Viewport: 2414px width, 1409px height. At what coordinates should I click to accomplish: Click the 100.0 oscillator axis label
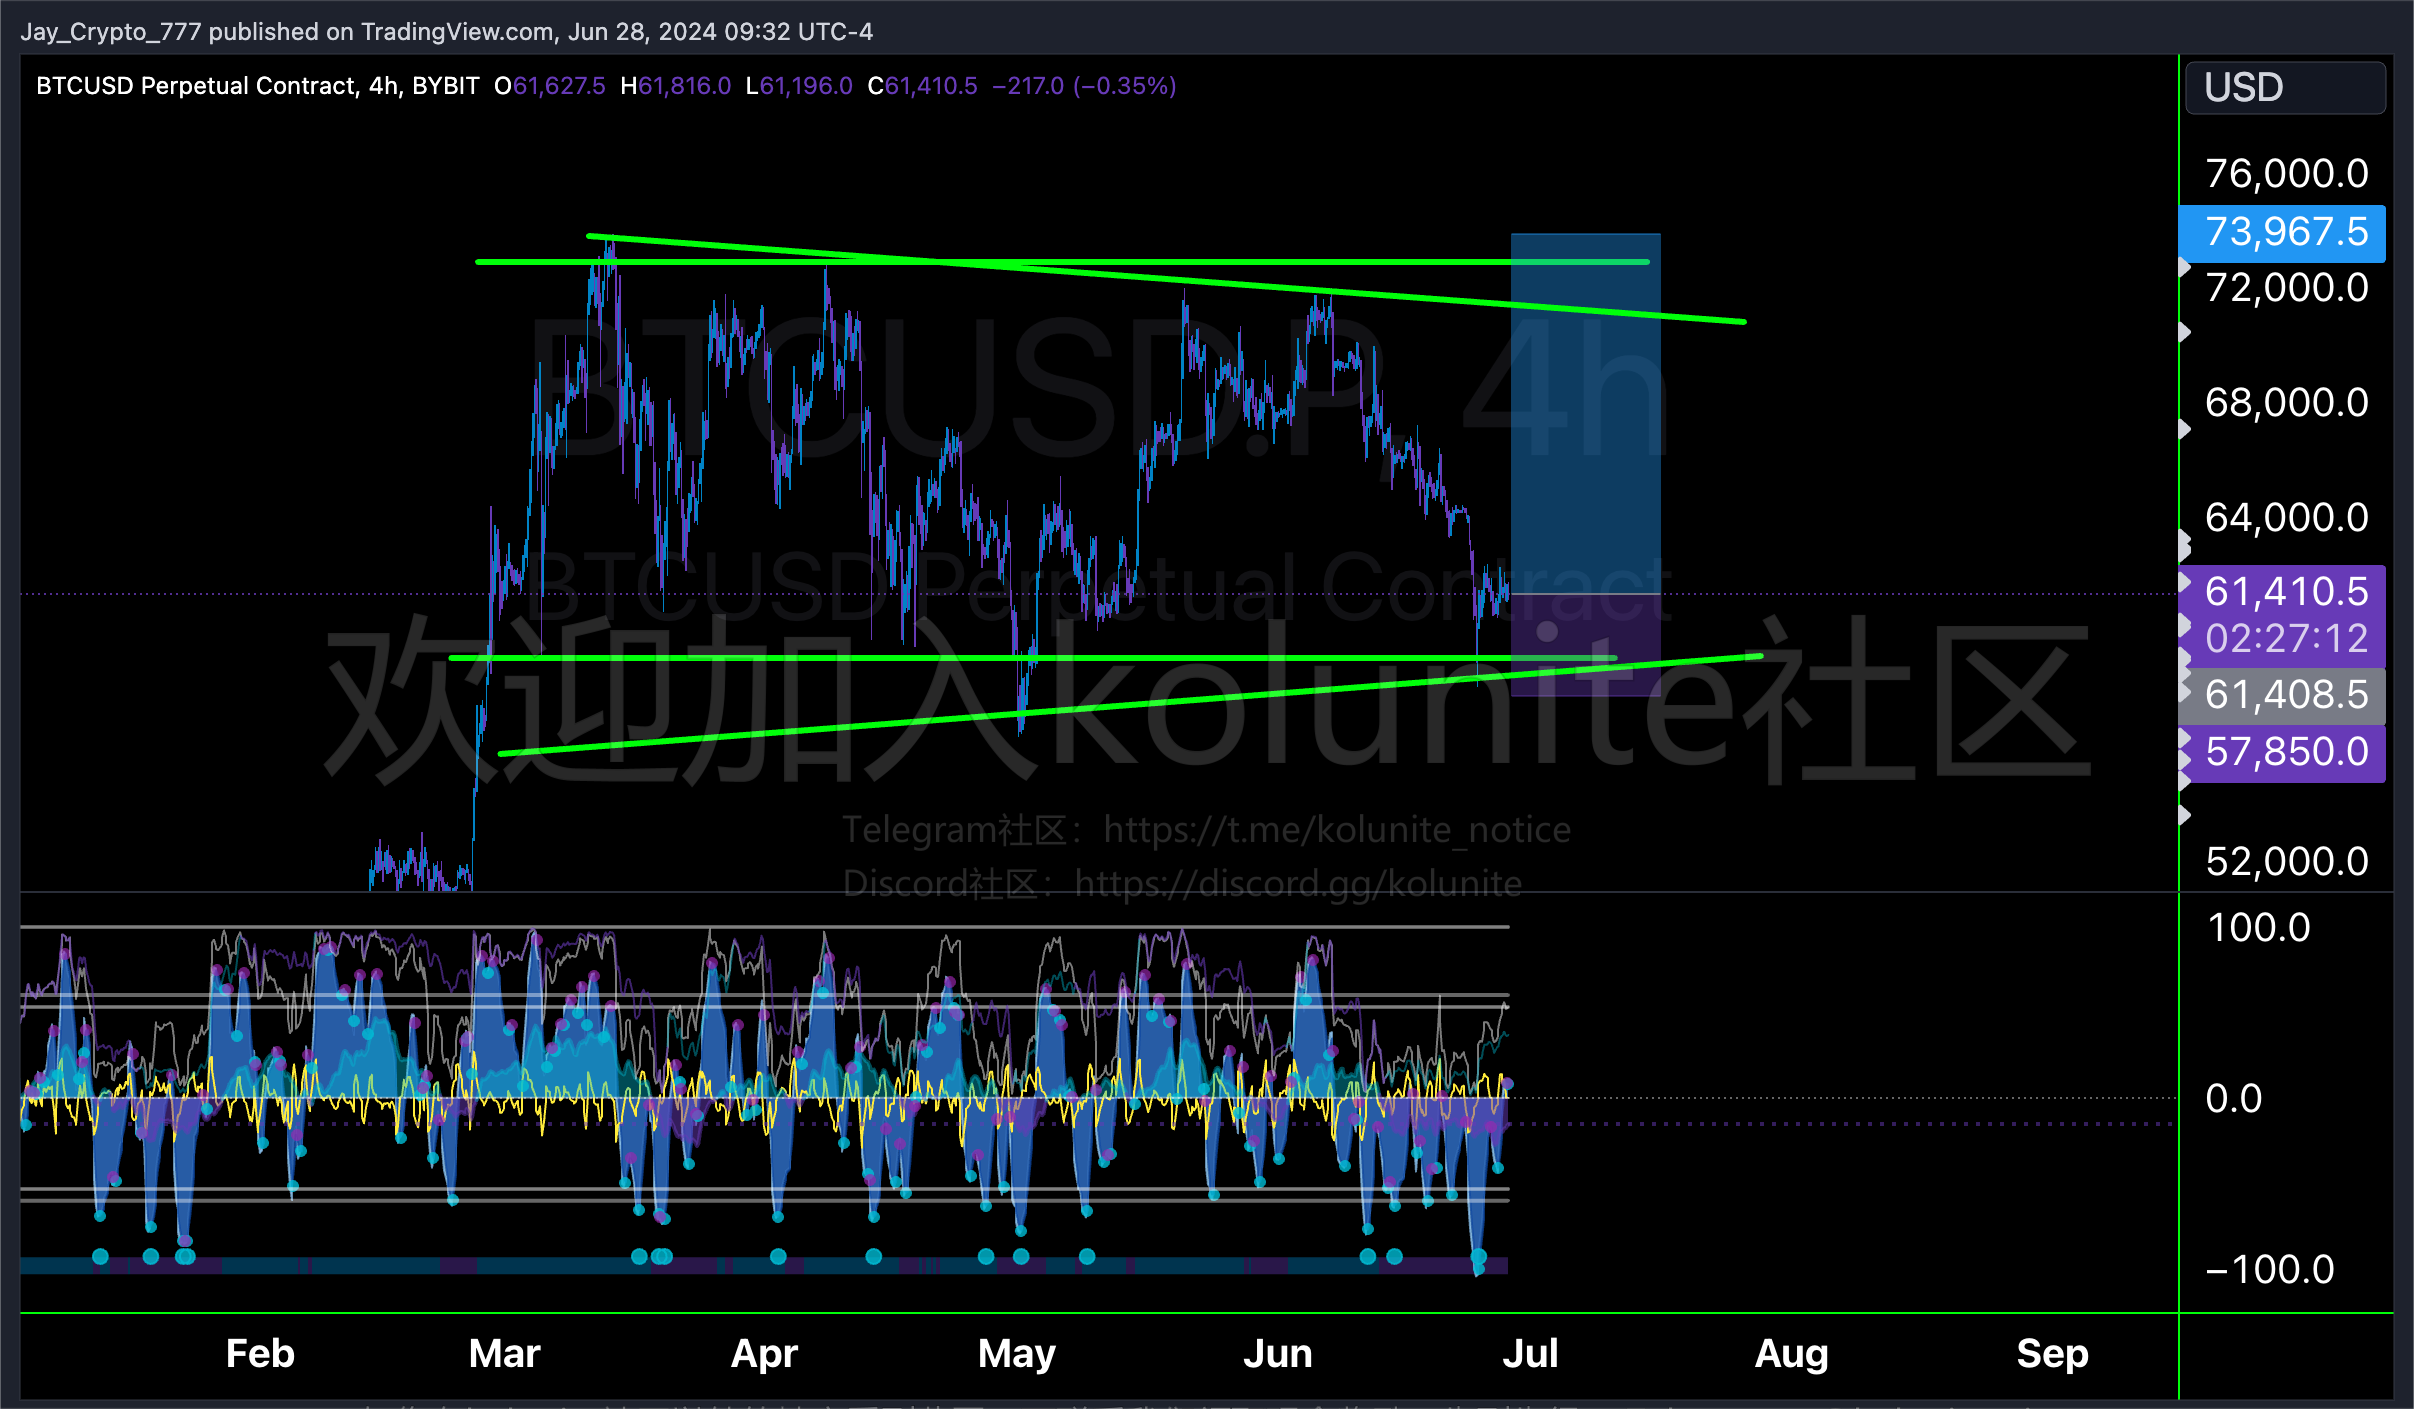click(2259, 928)
